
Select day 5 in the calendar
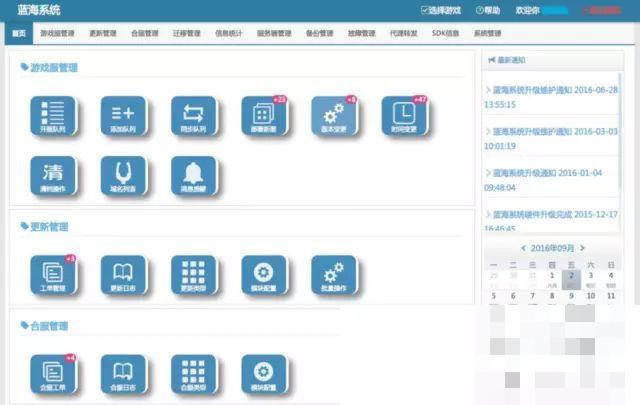tap(493, 297)
